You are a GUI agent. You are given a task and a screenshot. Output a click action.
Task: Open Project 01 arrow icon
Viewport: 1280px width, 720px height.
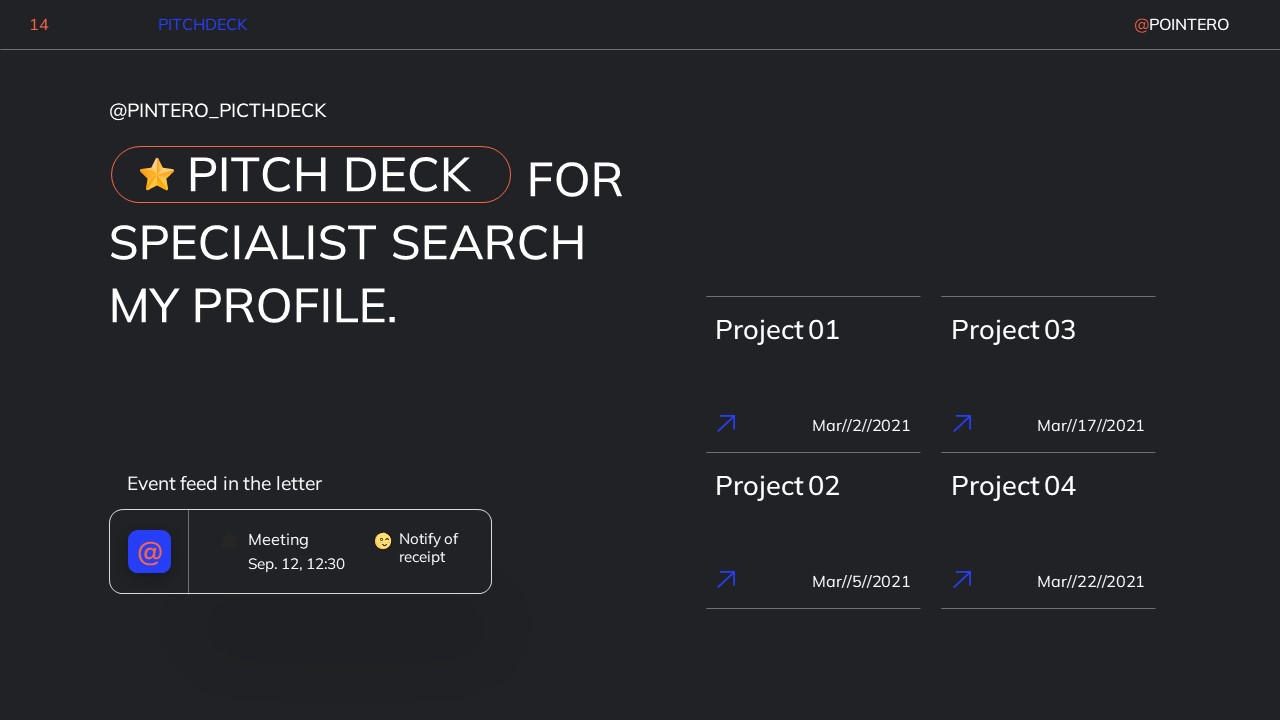point(726,424)
